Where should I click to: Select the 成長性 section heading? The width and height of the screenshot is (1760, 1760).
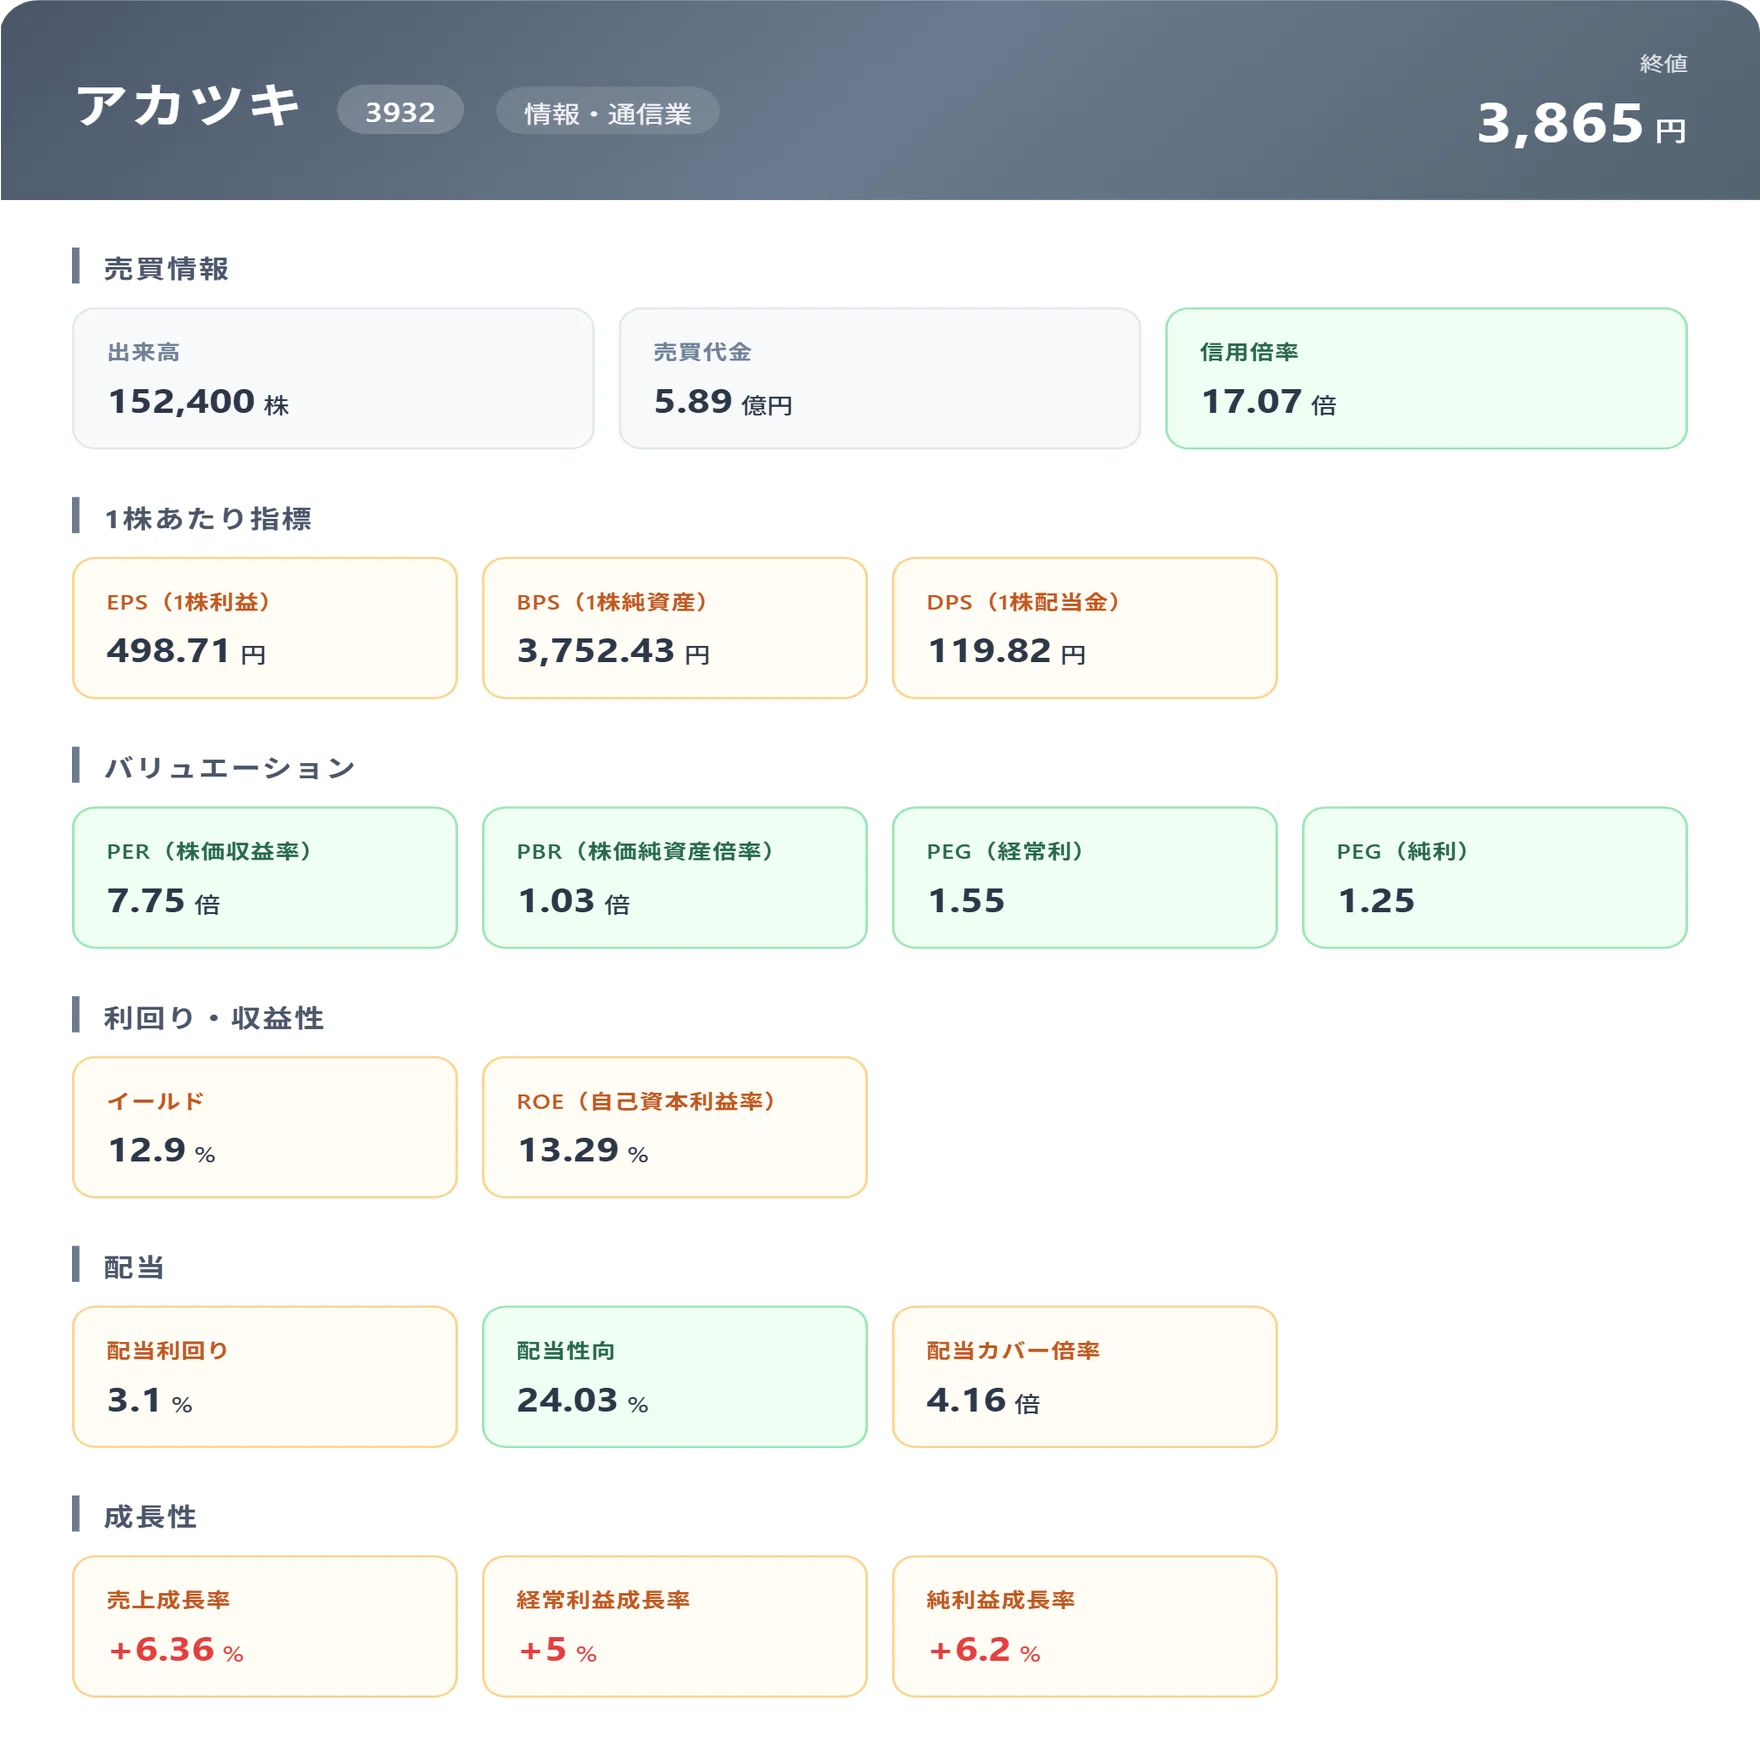[x=150, y=1516]
